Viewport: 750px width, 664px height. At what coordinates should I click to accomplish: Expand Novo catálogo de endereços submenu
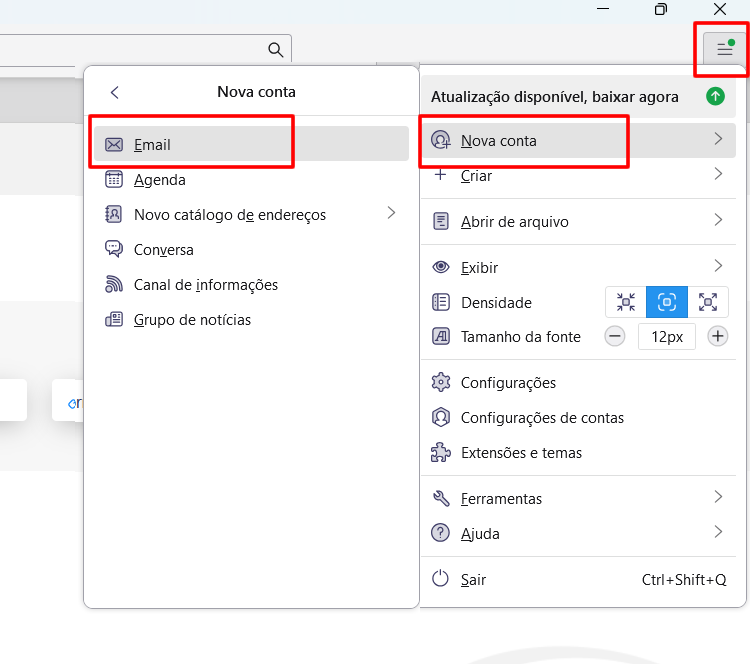coord(251,214)
